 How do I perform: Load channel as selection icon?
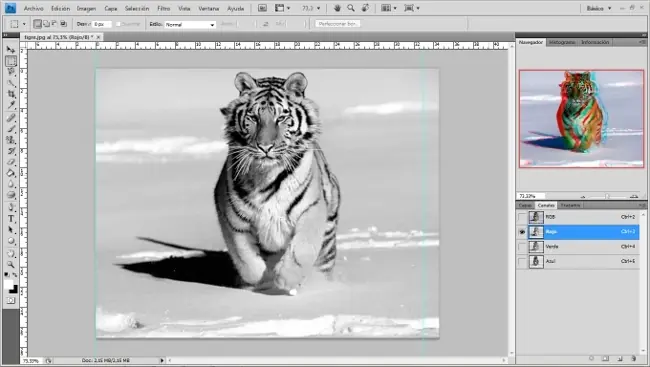[592, 358]
